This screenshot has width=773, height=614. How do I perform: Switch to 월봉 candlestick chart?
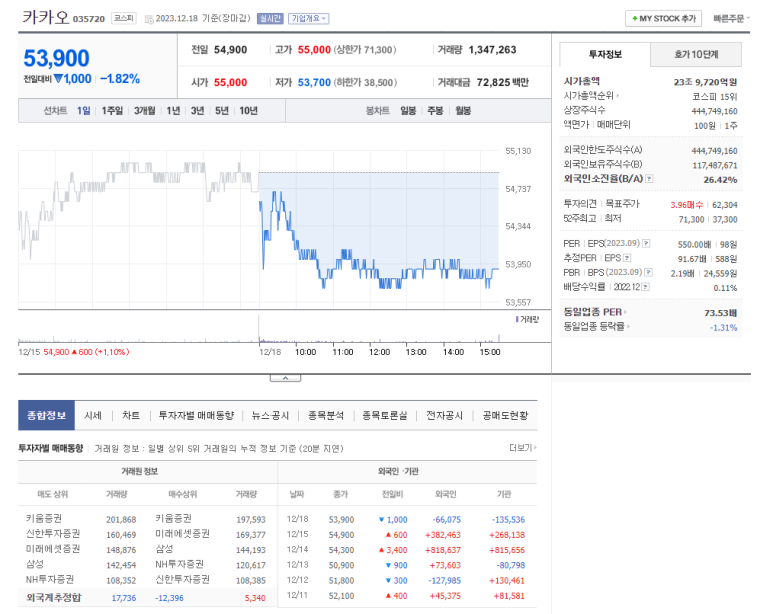pos(463,110)
